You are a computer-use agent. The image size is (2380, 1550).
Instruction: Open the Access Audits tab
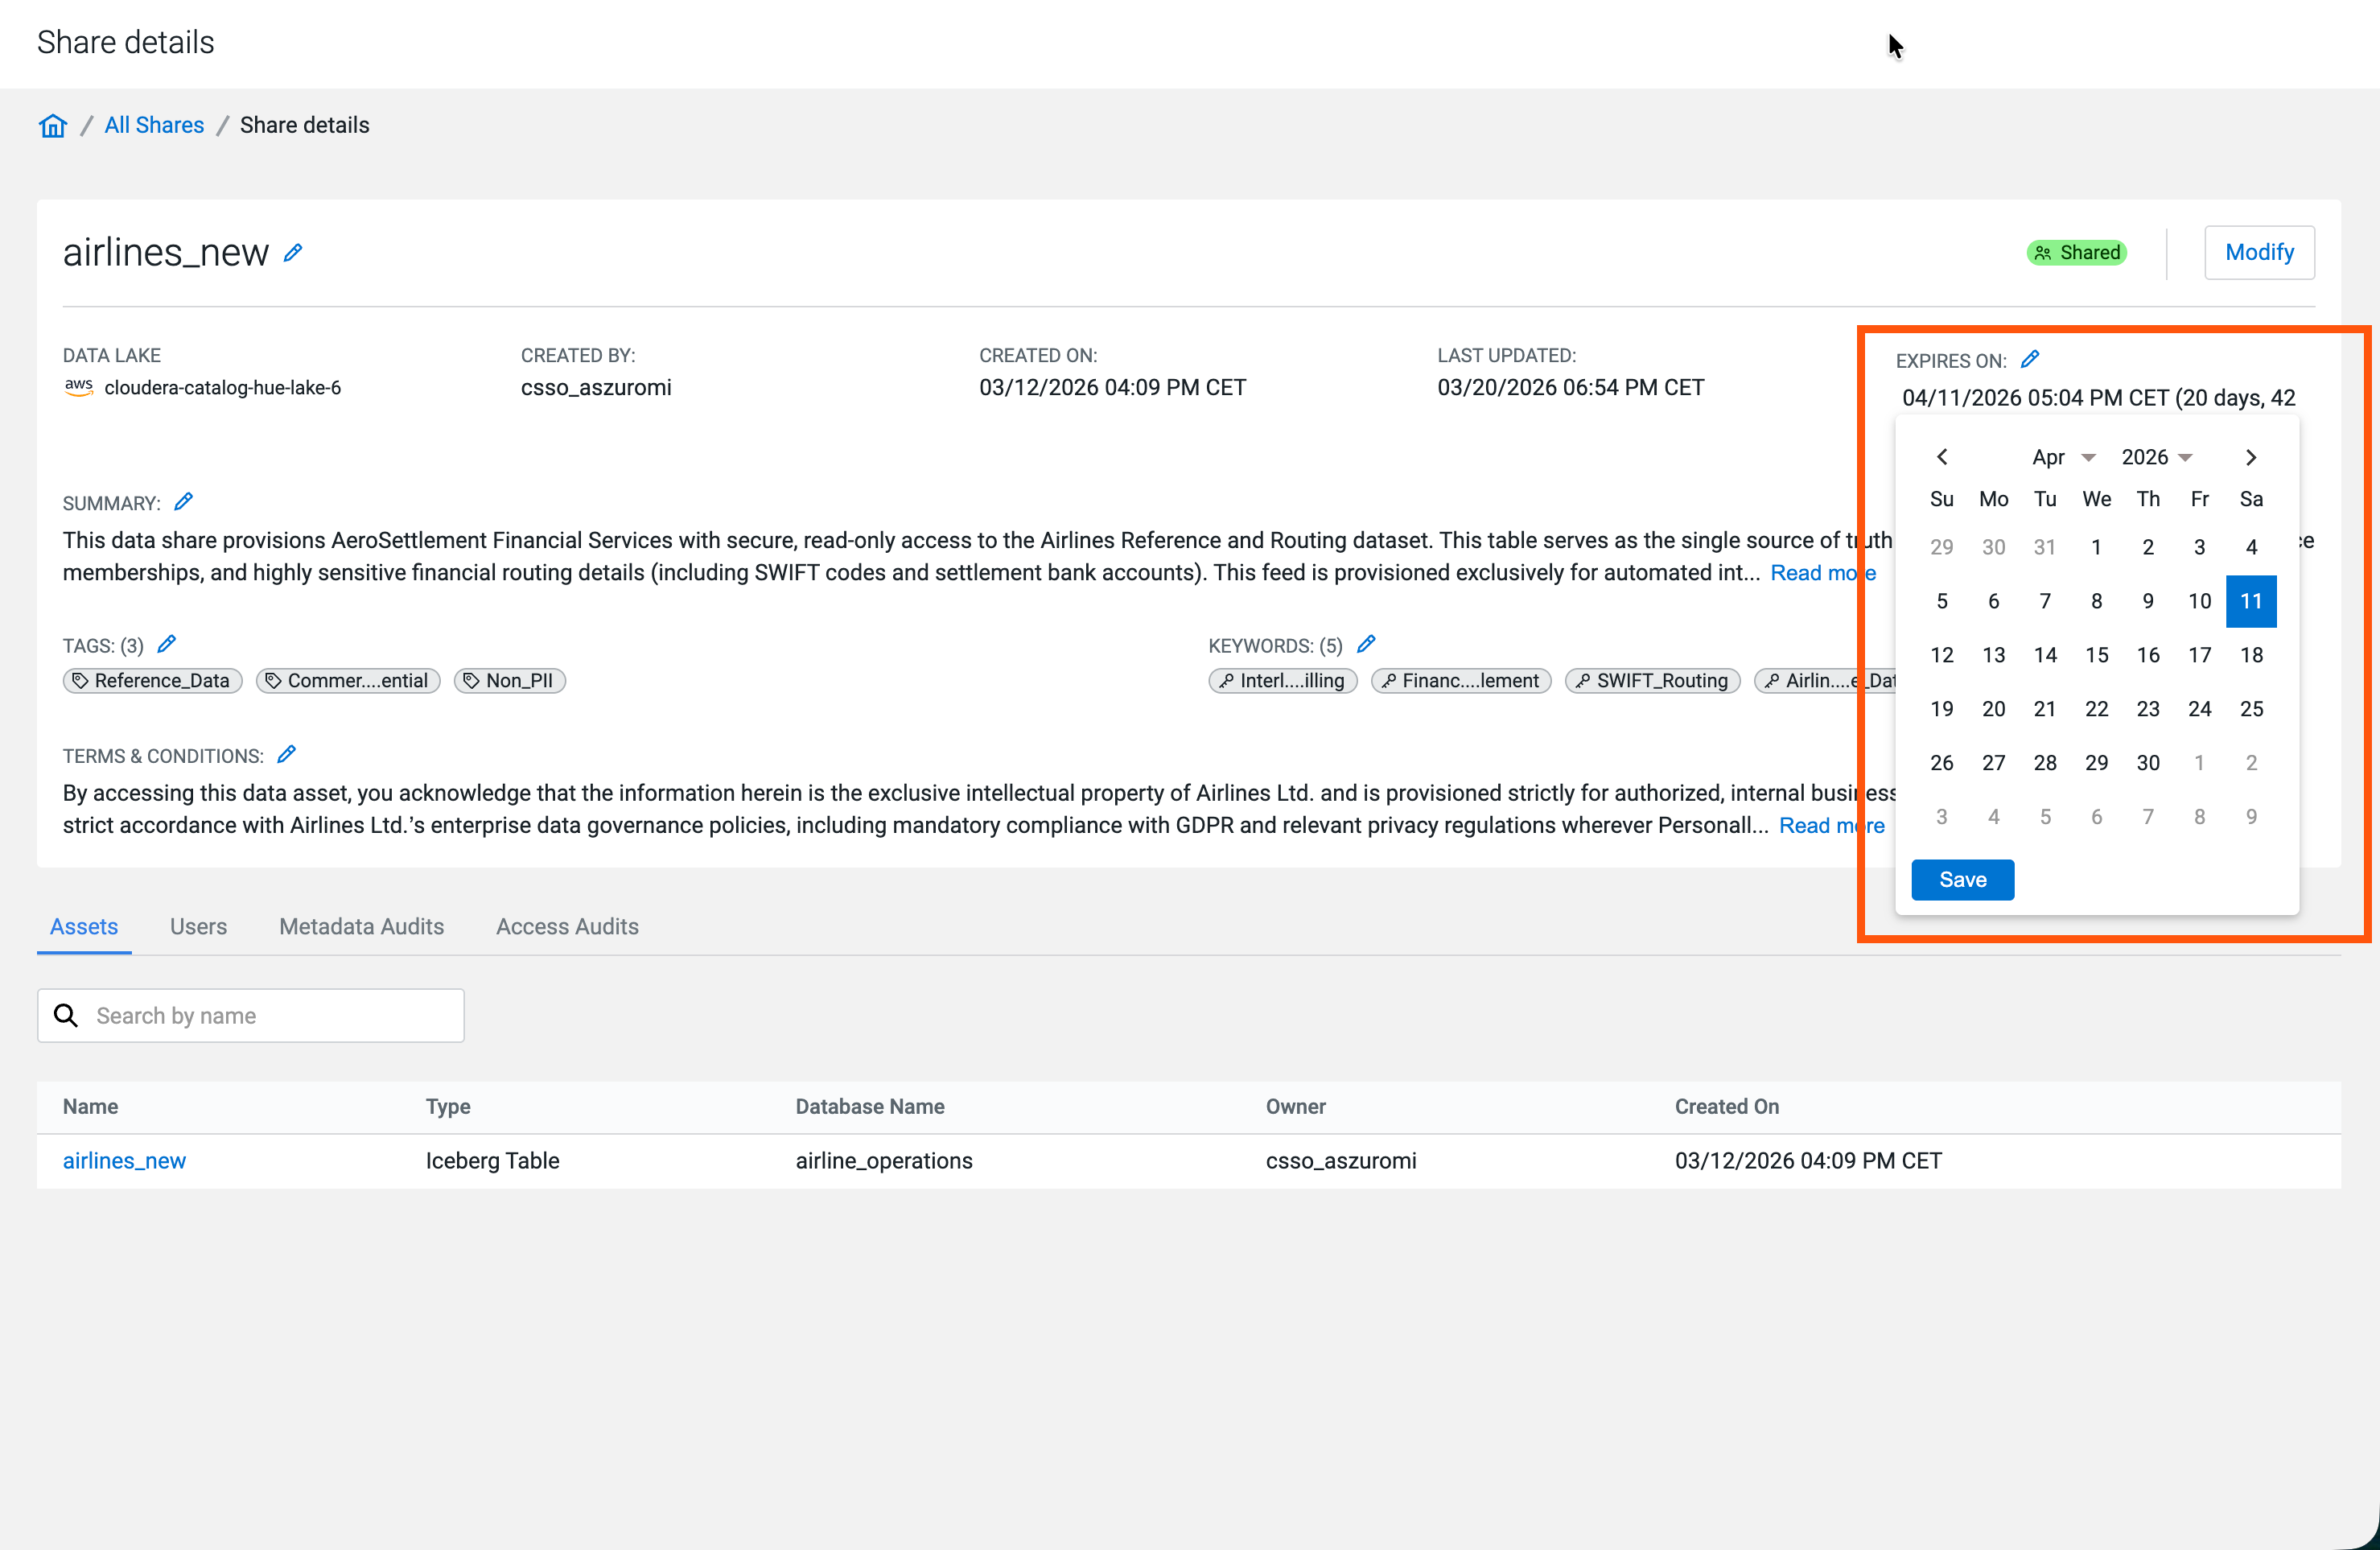click(567, 926)
